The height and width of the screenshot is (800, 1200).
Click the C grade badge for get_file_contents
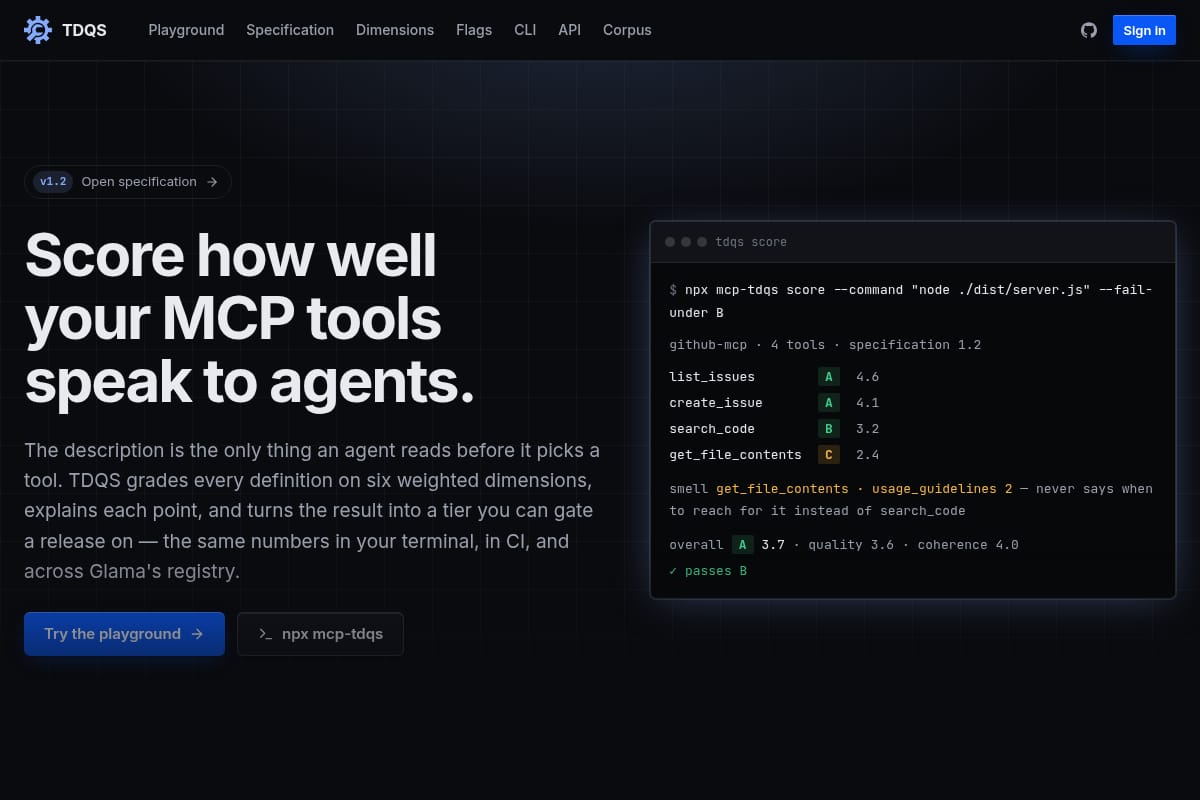[828, 455]
